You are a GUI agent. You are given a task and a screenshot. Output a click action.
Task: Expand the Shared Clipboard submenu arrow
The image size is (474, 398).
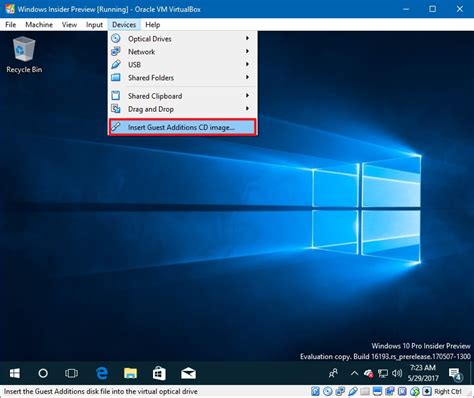tap(247, 96)
